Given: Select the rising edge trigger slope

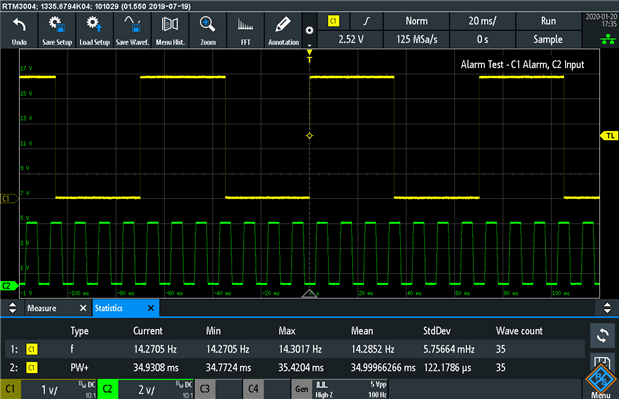Looking at the screenshot, I should (x=367, y=21).
